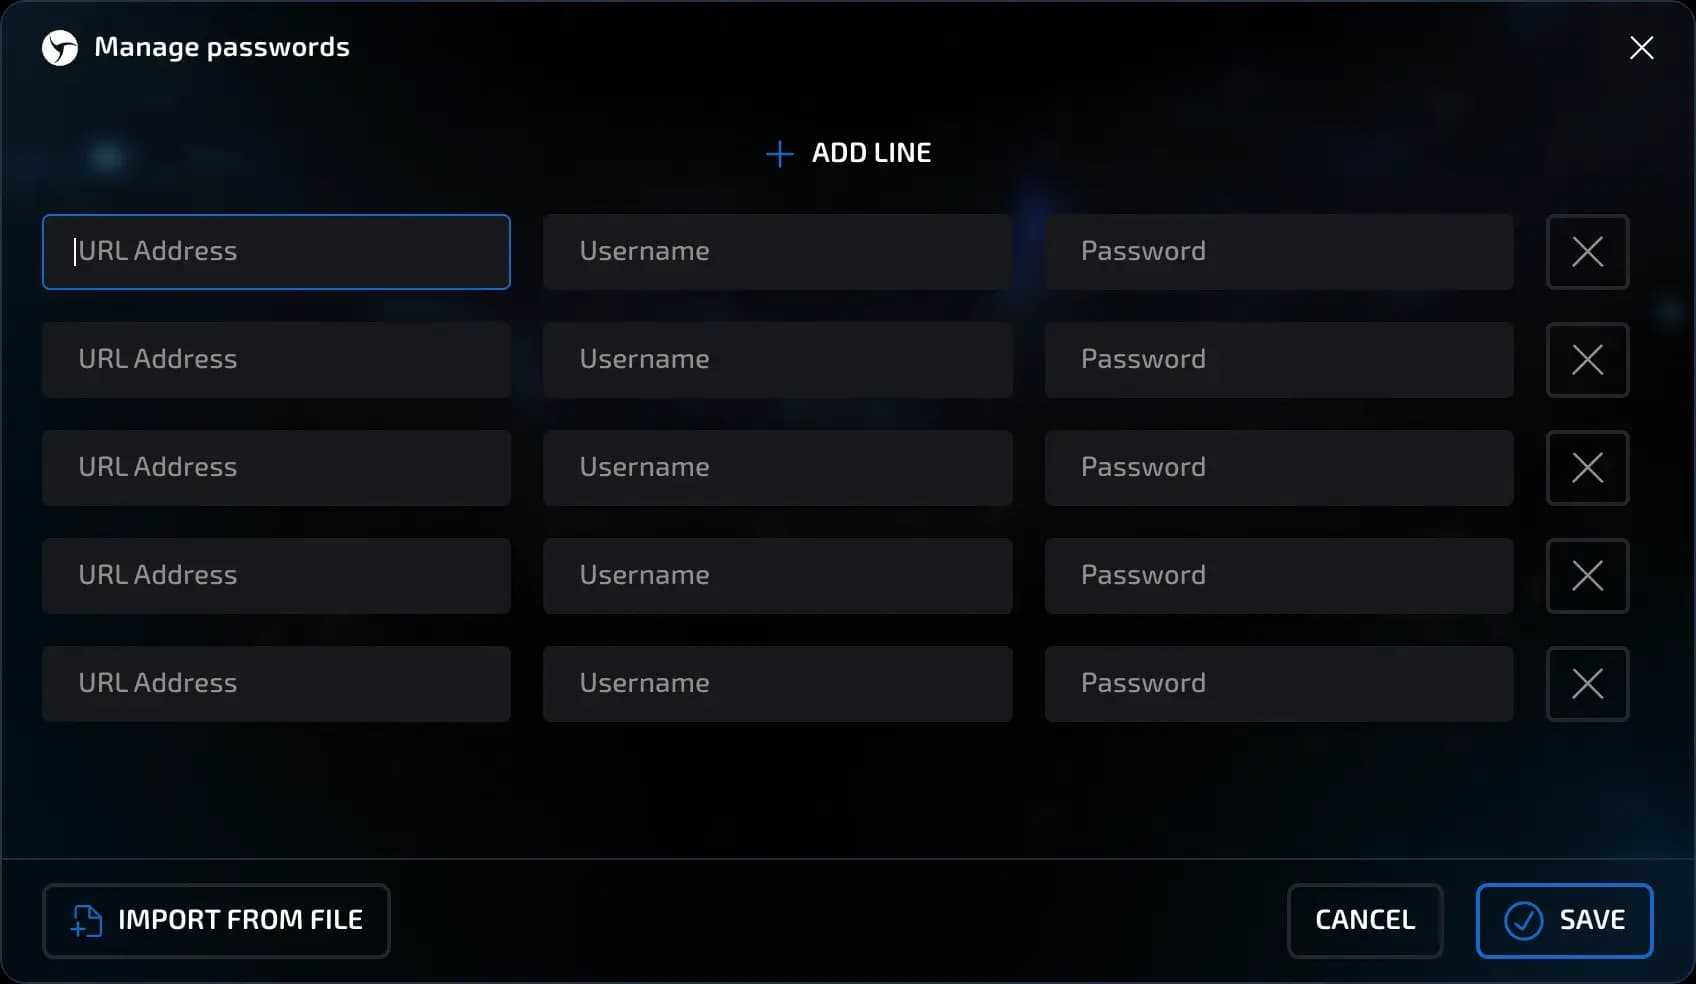Screen dimensions: 1696x984
Task: Focus the first URL Address field
Action: (x=276, y=252)
